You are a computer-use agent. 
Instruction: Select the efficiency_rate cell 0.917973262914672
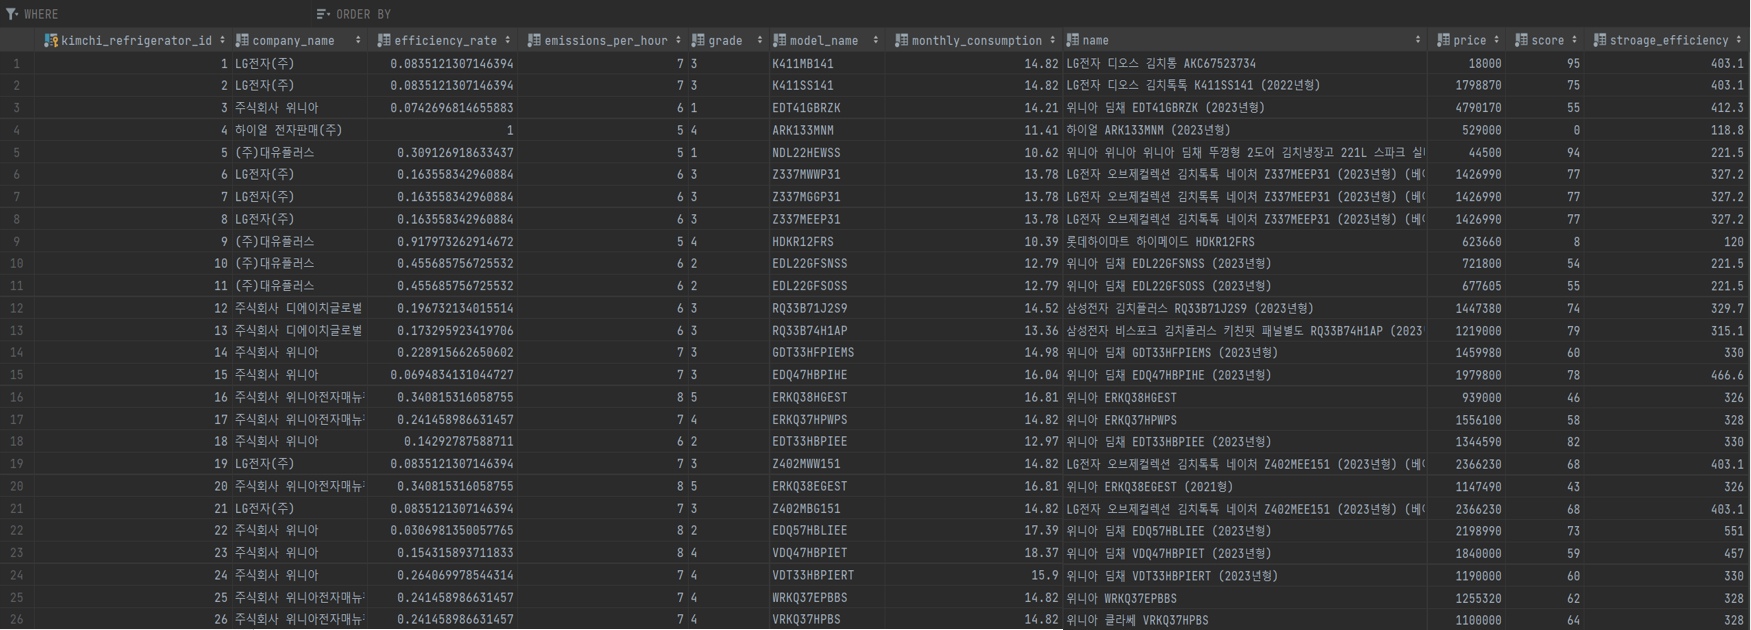tap(441, 241)
